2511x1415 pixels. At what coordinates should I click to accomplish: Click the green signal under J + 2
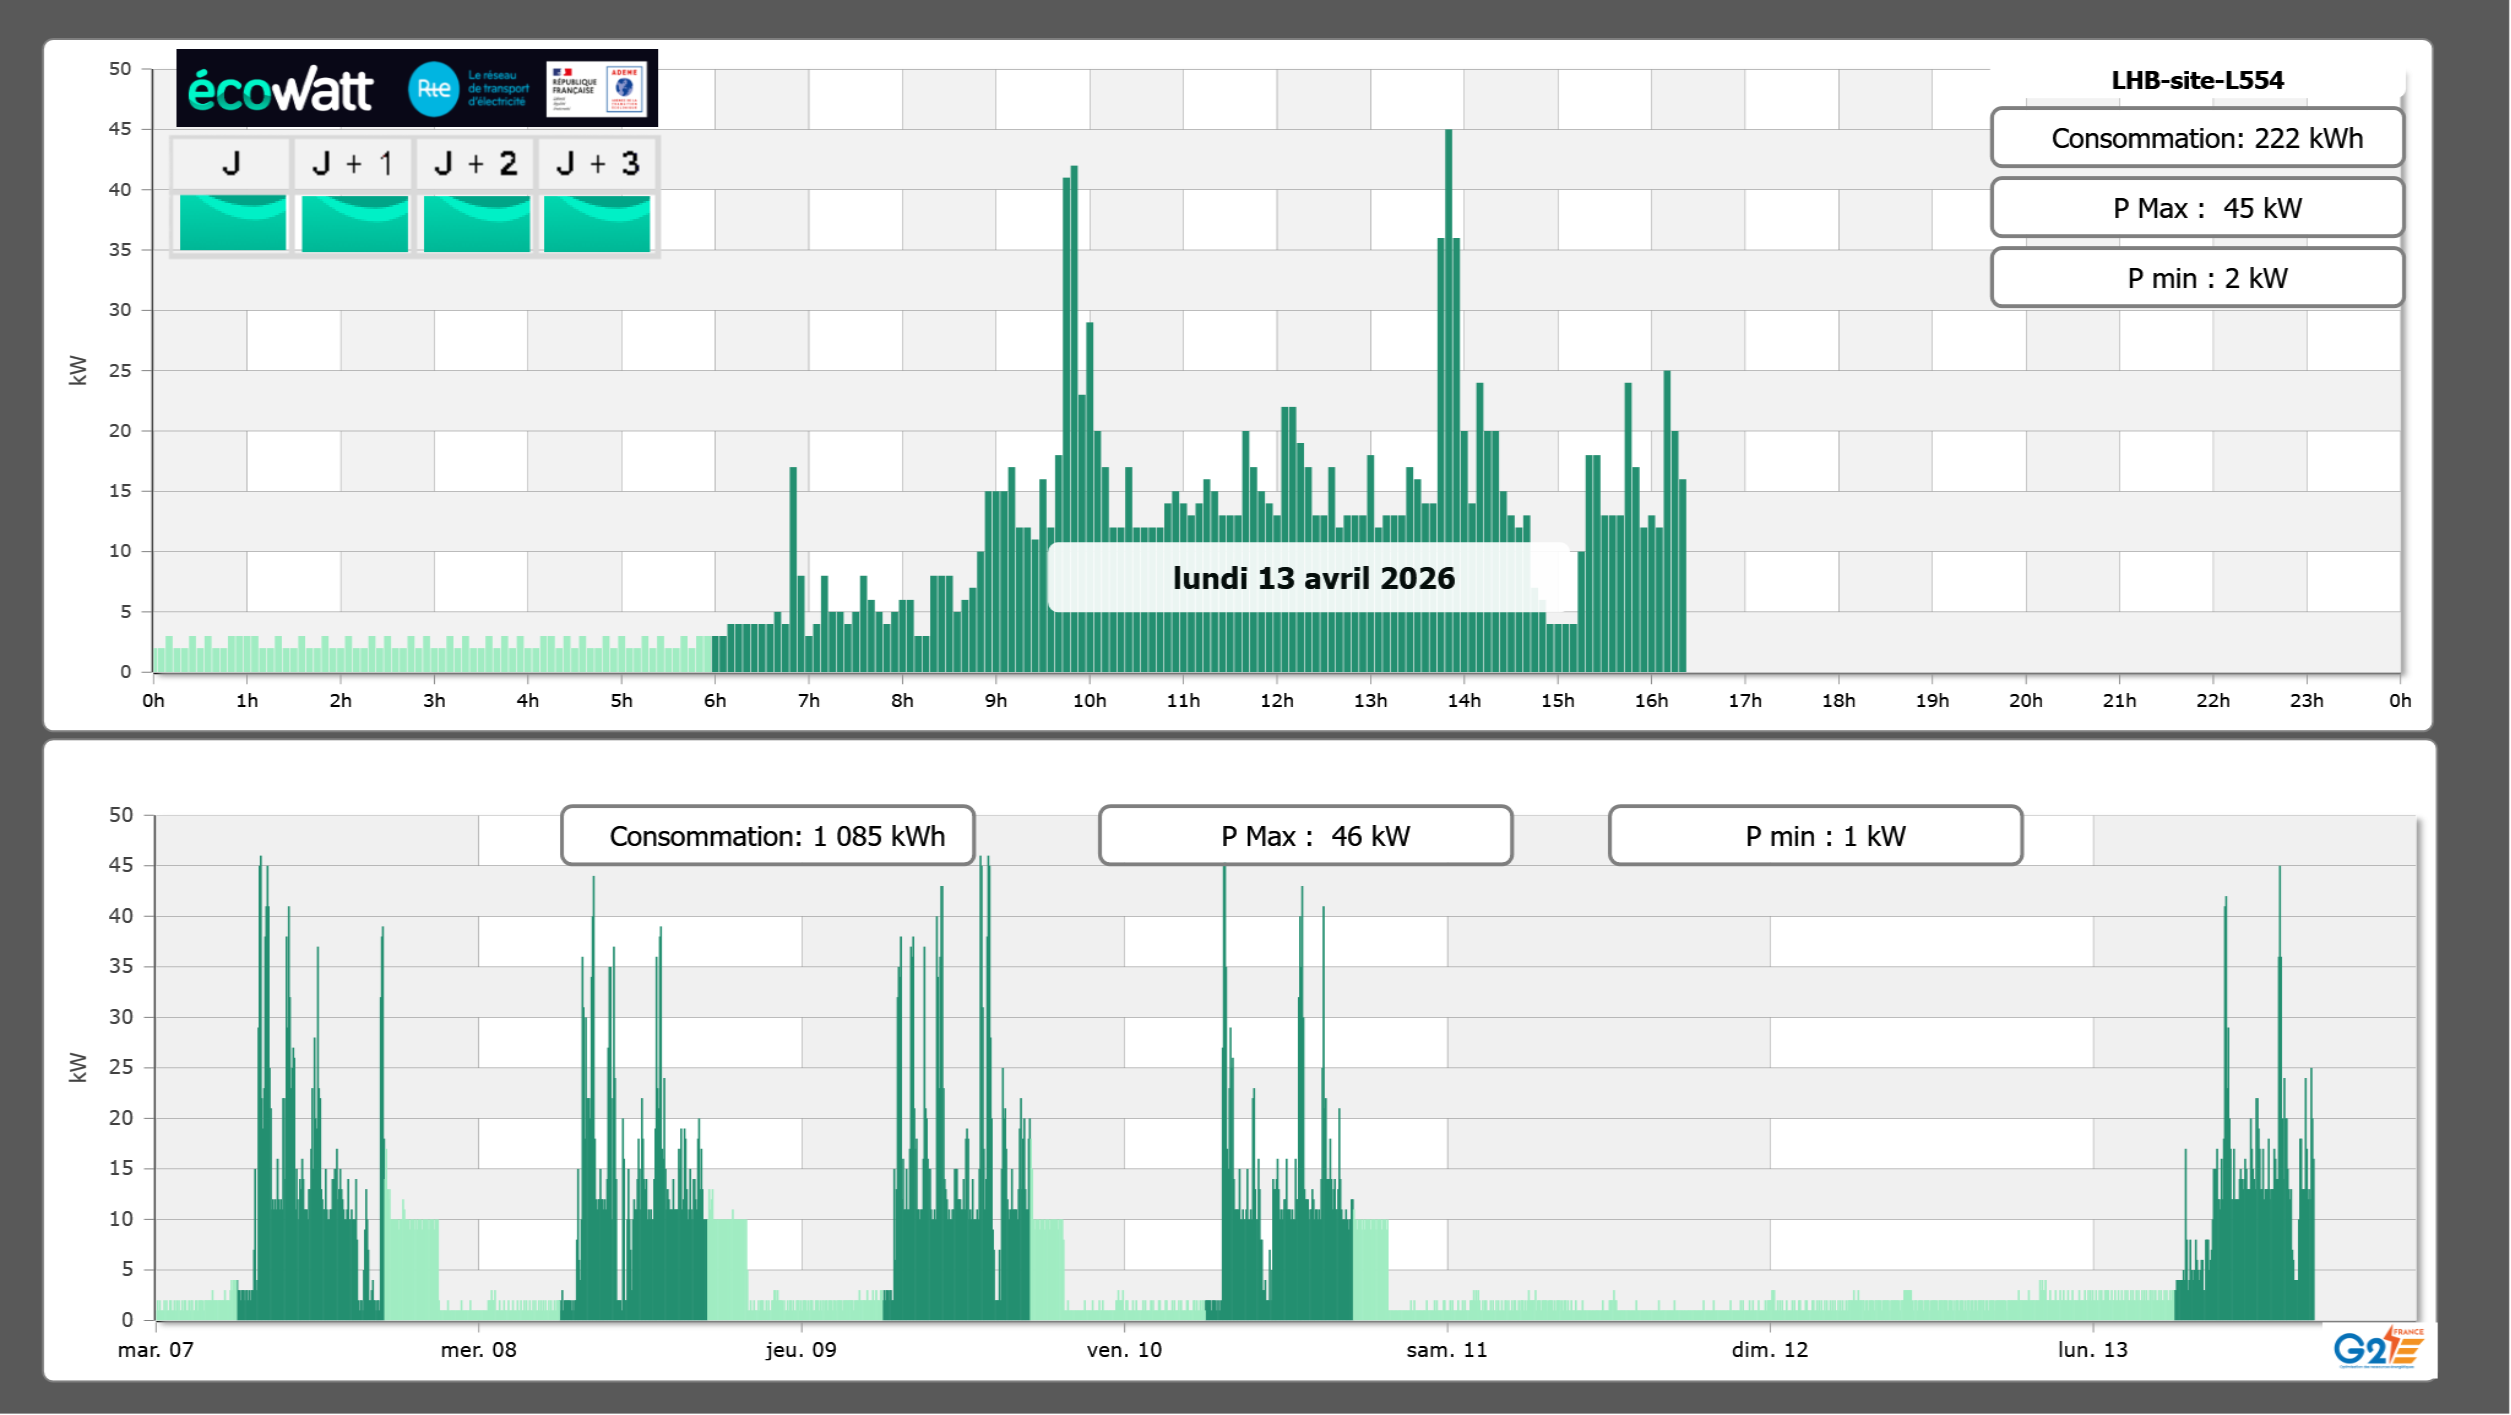pyautogui.click(x=476, y=223)
